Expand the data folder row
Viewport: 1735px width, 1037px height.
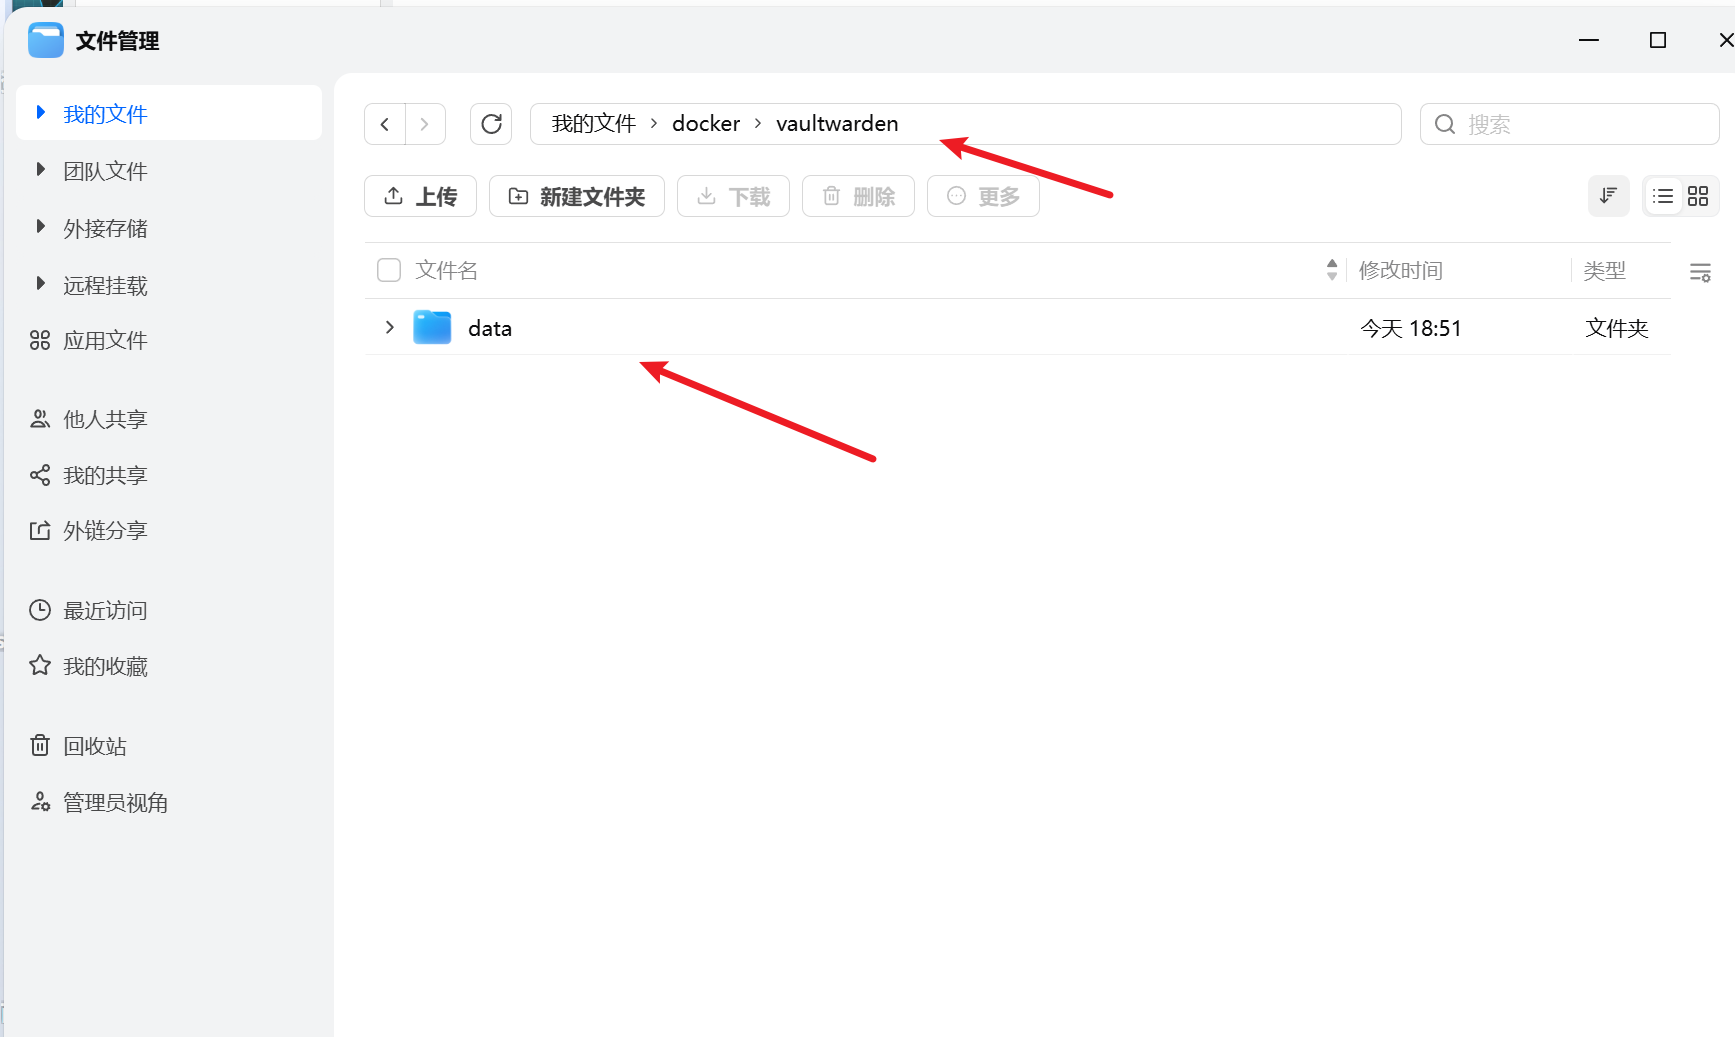[390, 327]
